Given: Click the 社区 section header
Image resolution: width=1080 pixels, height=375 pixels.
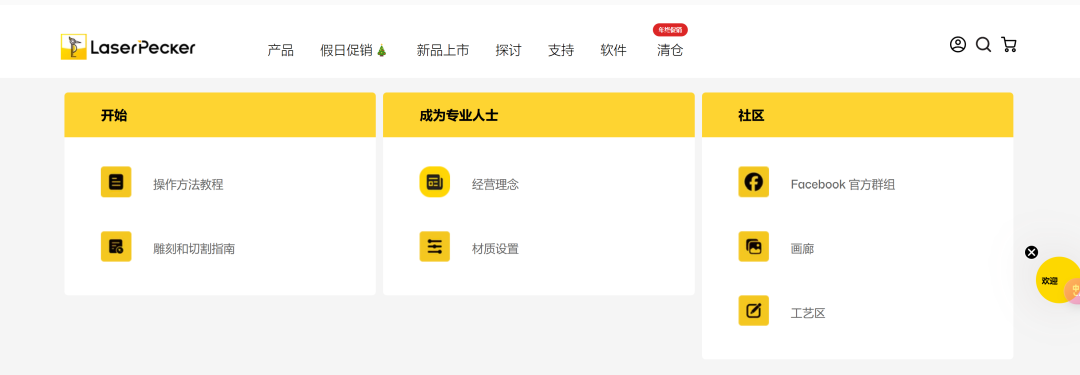Looking at the screenshot, I should (x=858, y=114).
